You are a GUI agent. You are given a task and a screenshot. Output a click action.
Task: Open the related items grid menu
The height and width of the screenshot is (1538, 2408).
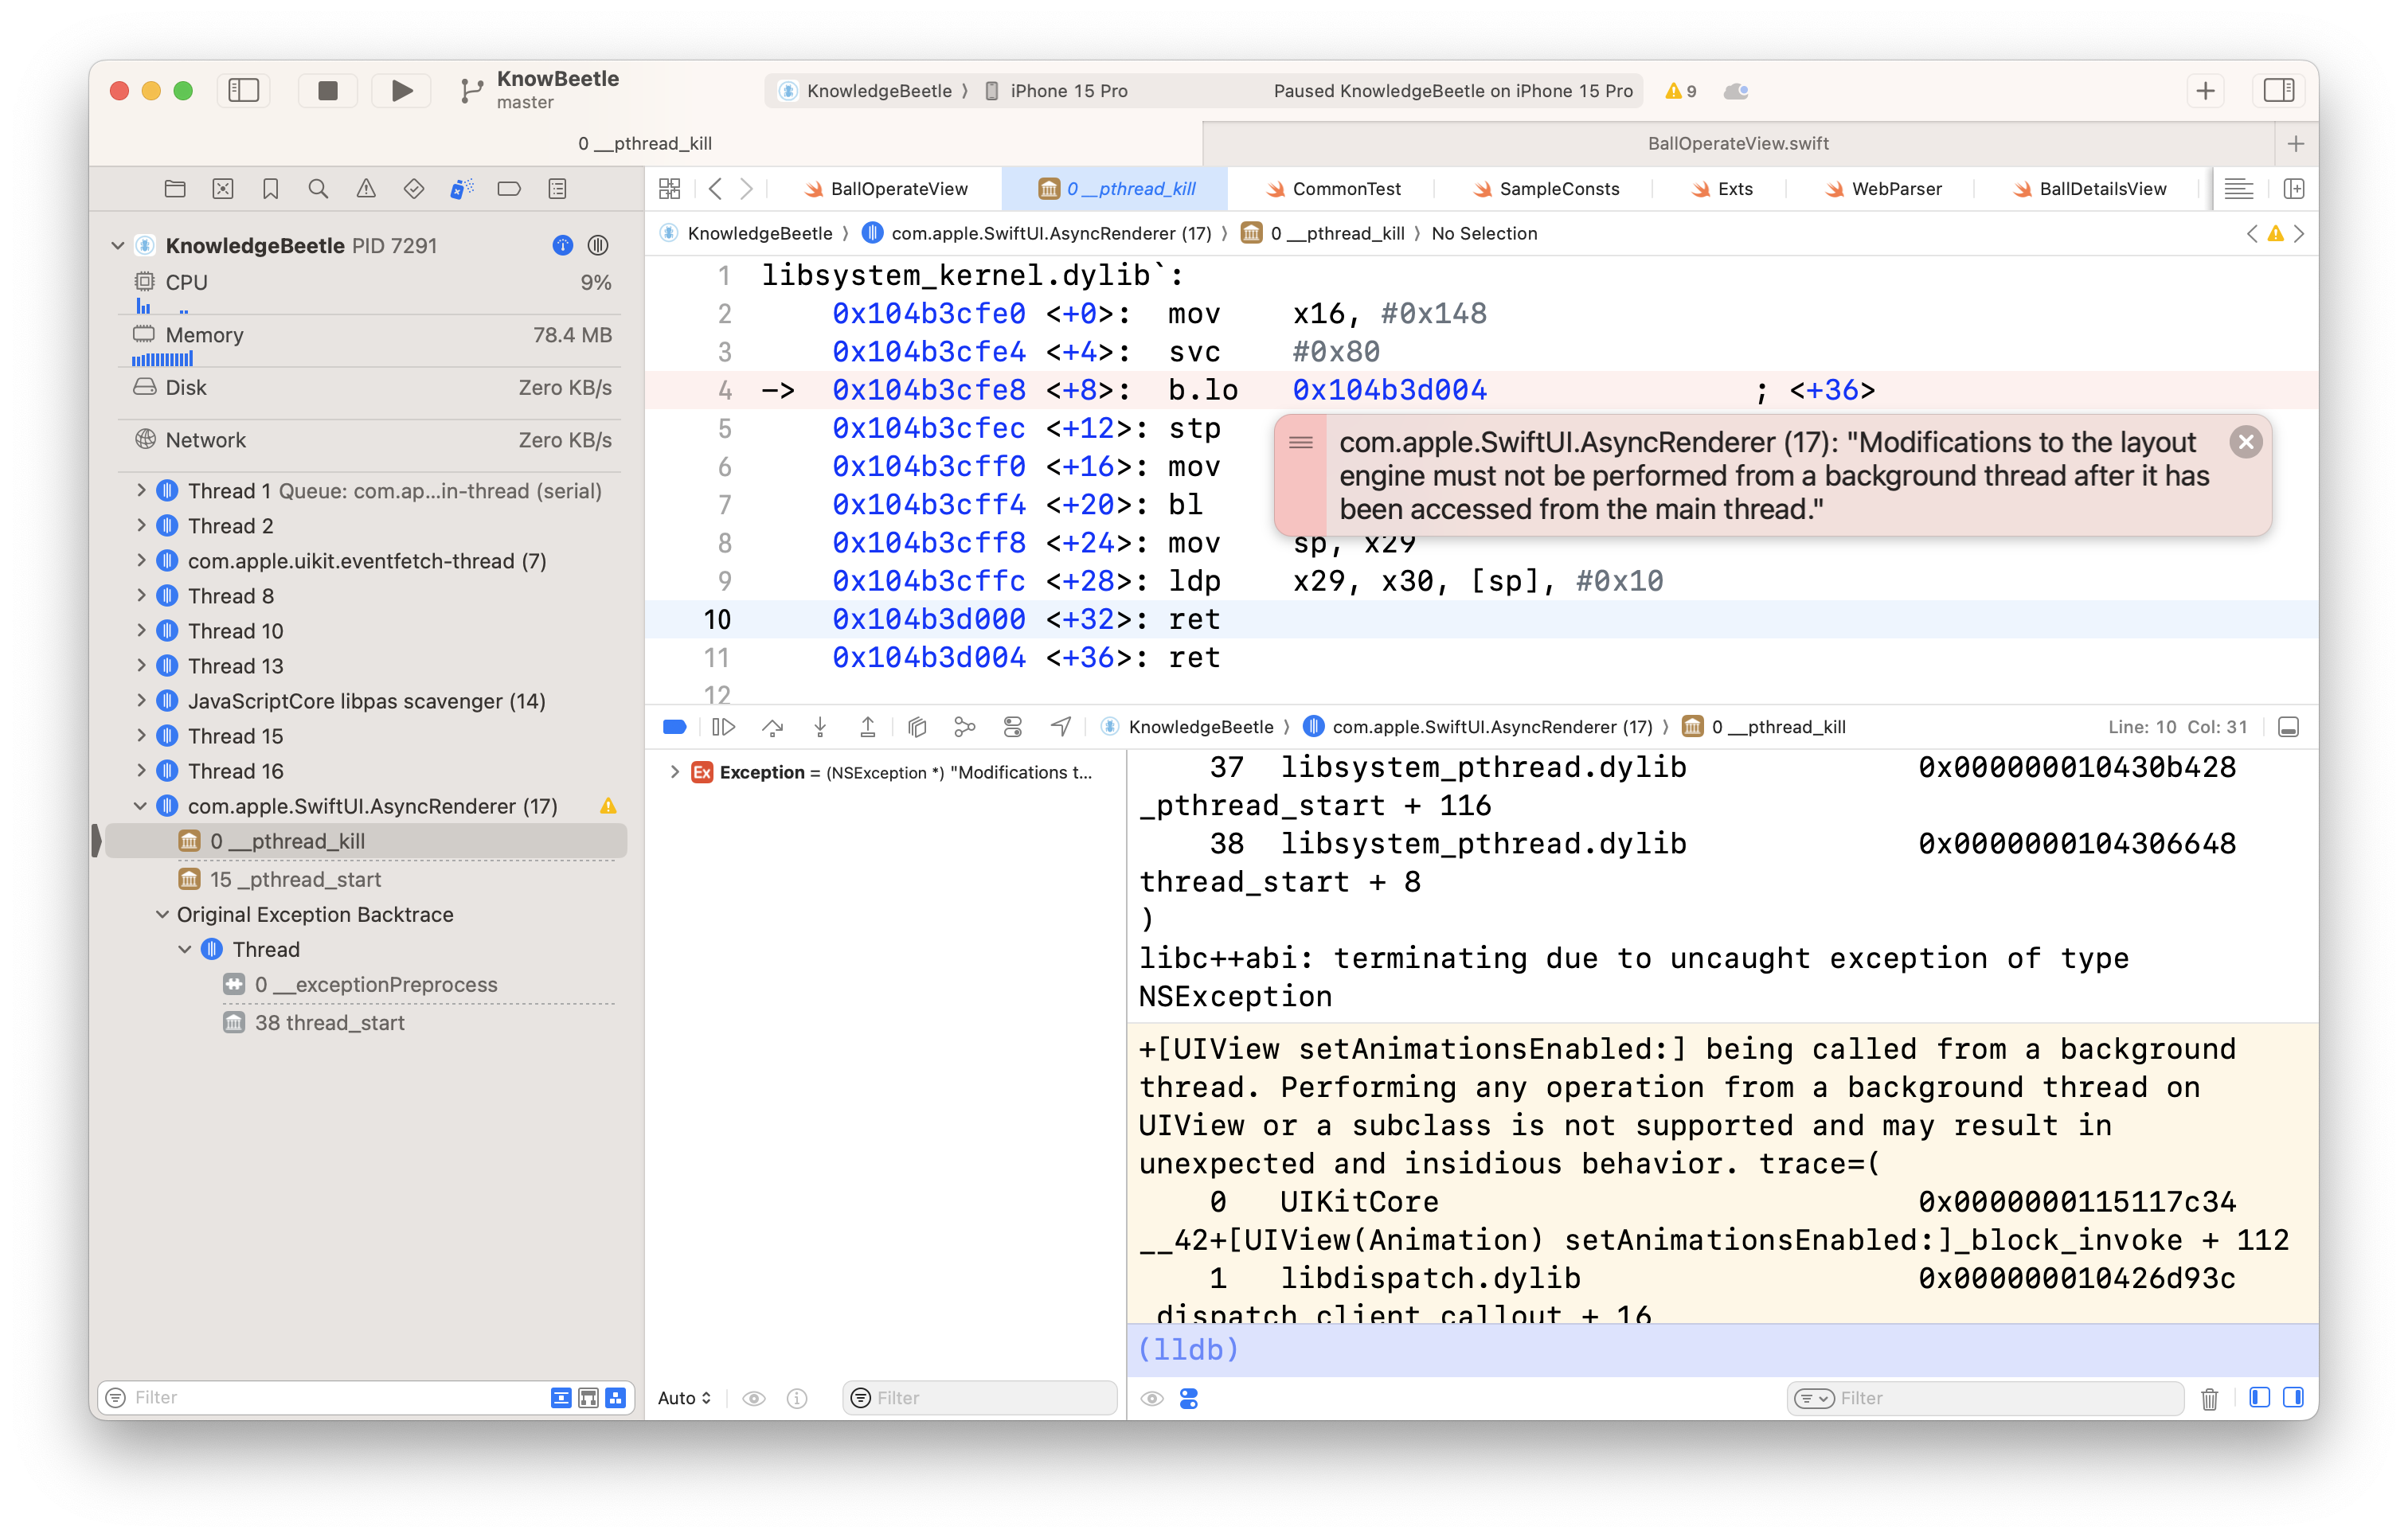669,188
